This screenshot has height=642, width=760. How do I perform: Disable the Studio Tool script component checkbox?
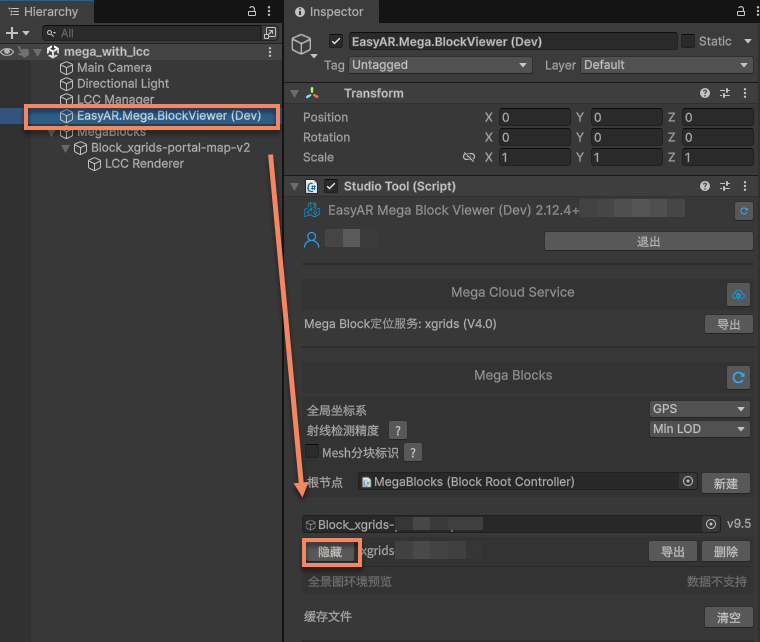331,186
